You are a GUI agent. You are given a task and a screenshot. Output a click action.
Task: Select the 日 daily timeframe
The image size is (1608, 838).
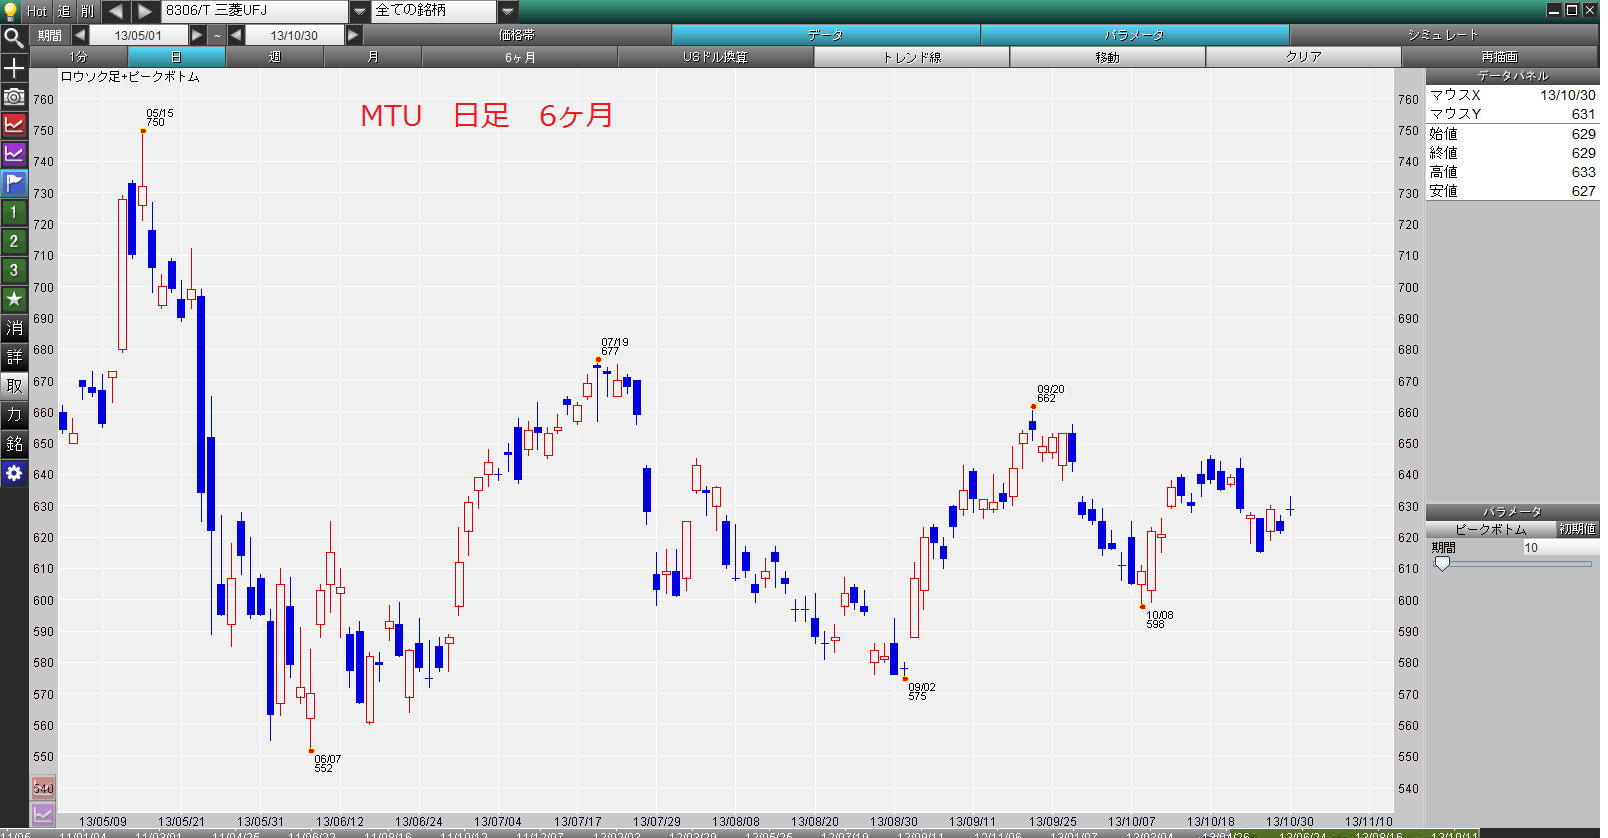[x=177, y=57]
